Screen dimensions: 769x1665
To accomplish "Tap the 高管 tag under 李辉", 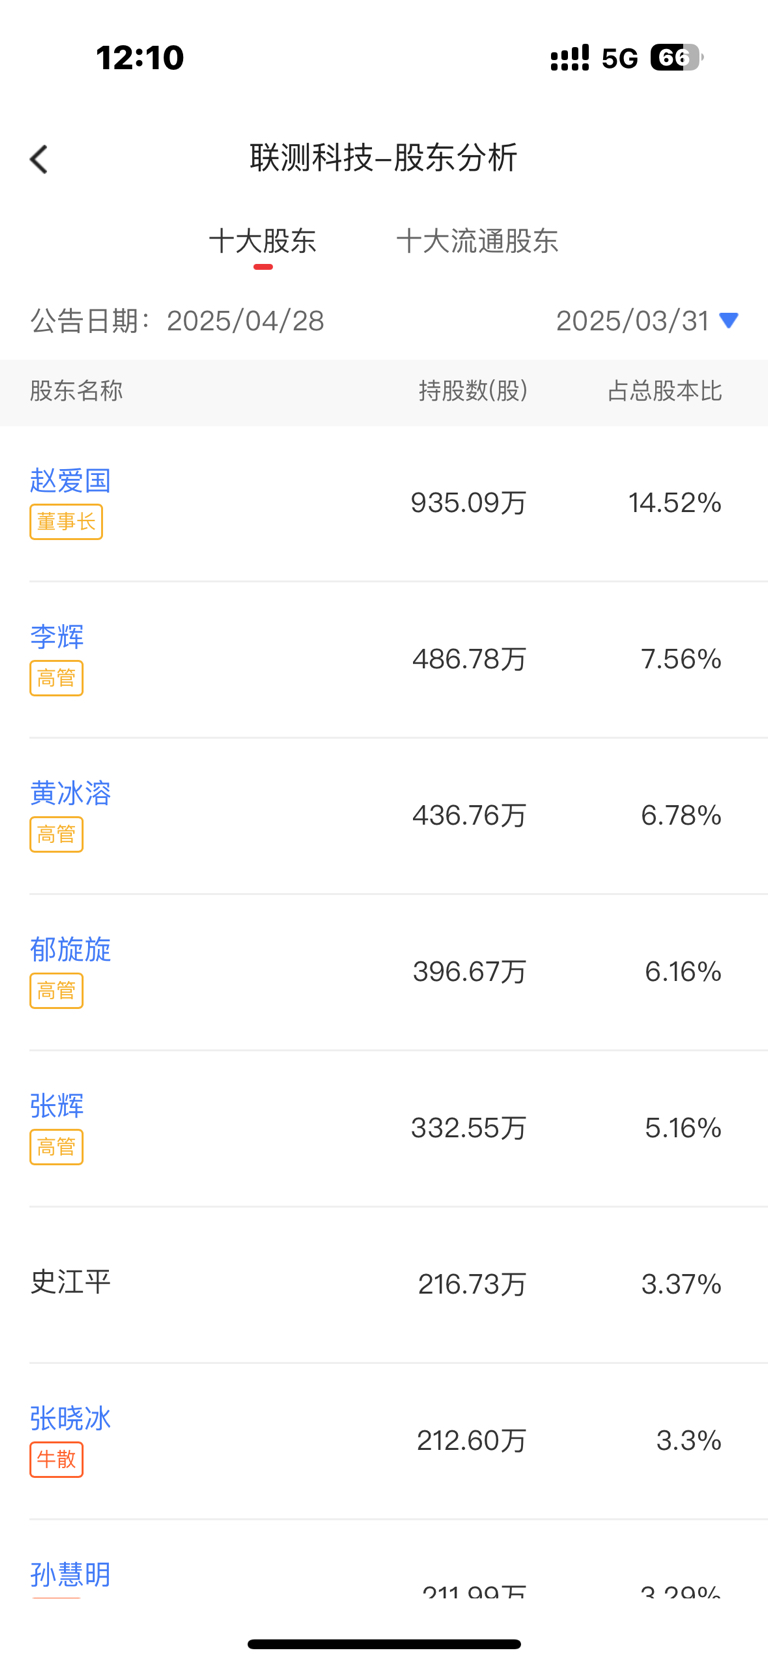I will 56,678.
